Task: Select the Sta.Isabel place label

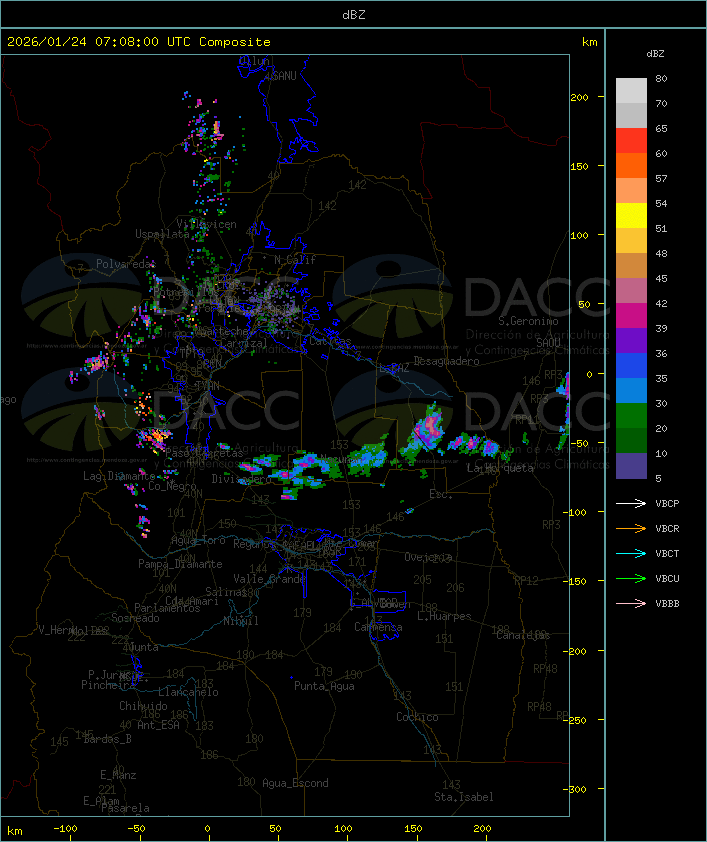Action: coord(463,797)
